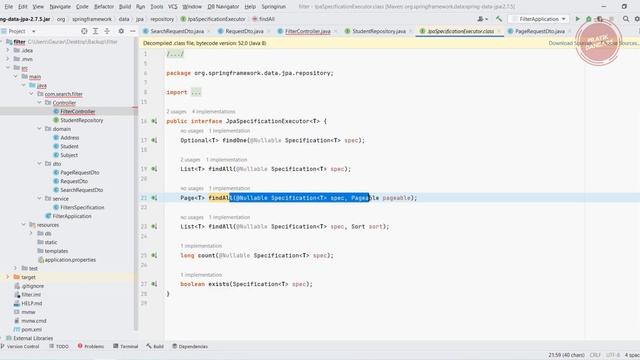Open the Dependencies tool window
The height and width of the screenshot is (360, 640).
(190, 347)
